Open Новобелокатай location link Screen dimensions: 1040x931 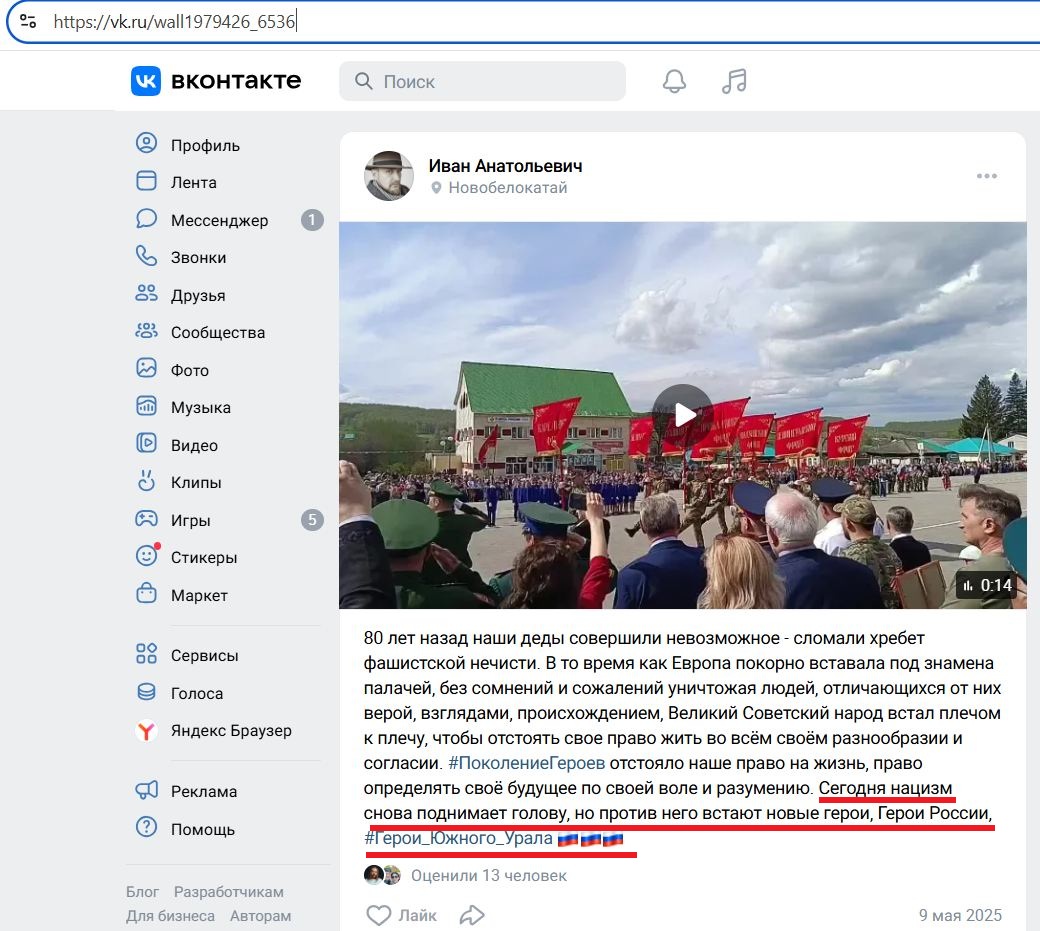click(507, 188)
